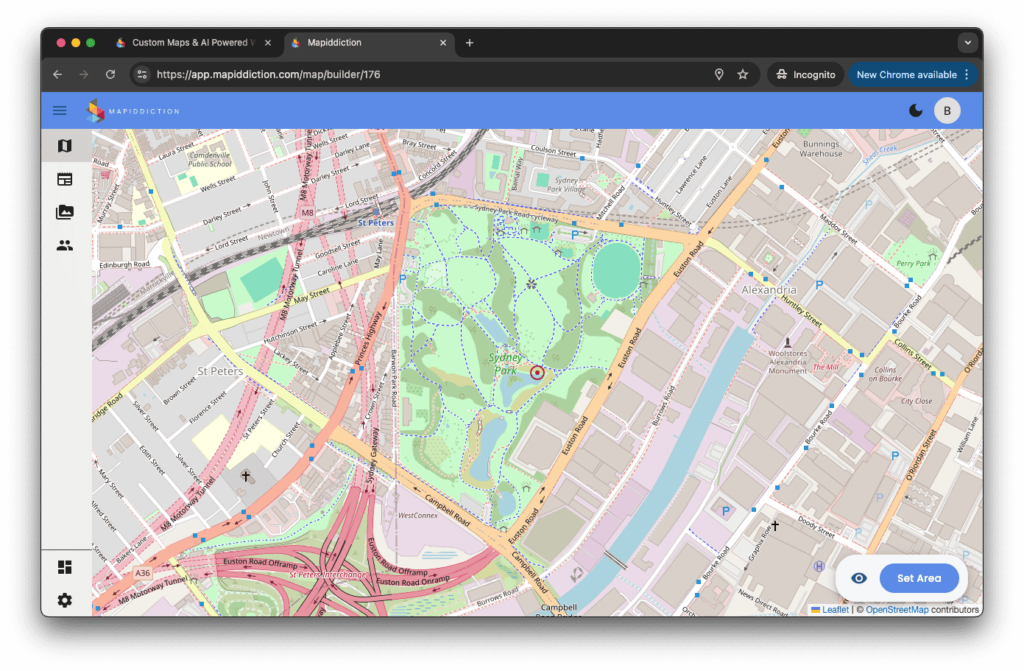Toggle visibility with the eye icon
The width and height of the screenshot is (1024, 671).
(858, 578)
